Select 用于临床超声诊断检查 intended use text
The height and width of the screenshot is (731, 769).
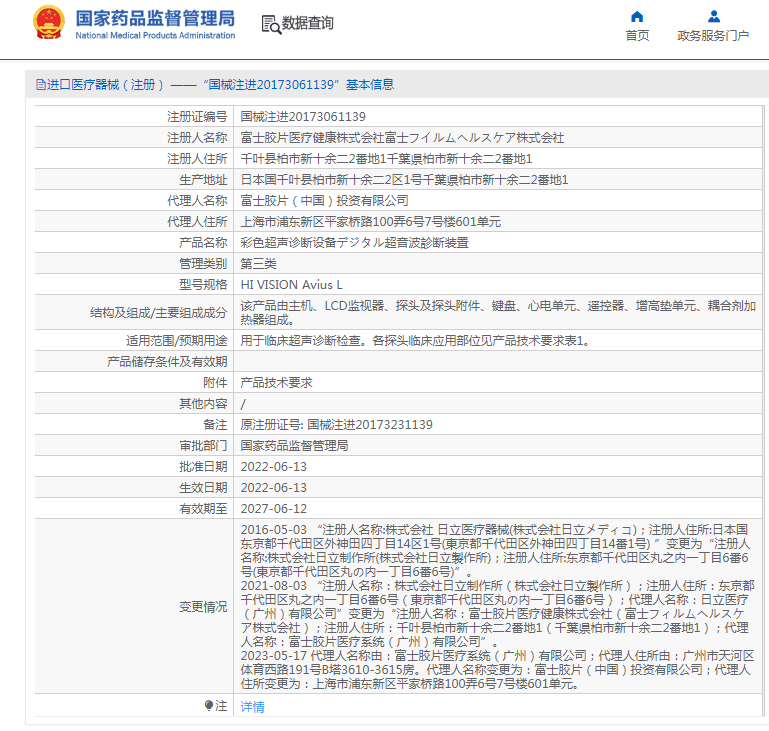click(414, 341)
